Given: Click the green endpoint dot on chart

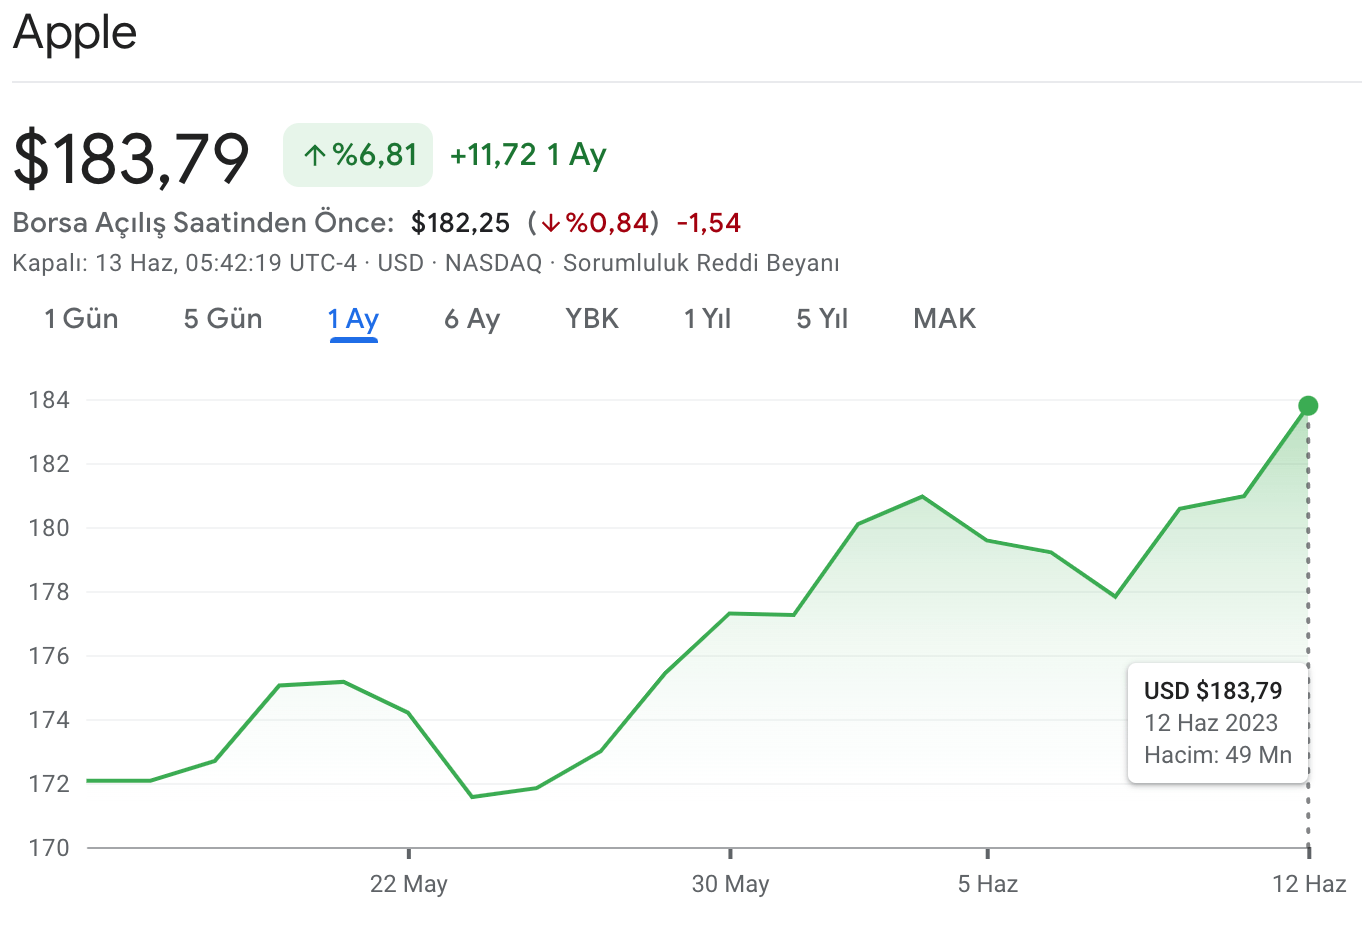Looking at the screenshot, I should coord(1308,405).
